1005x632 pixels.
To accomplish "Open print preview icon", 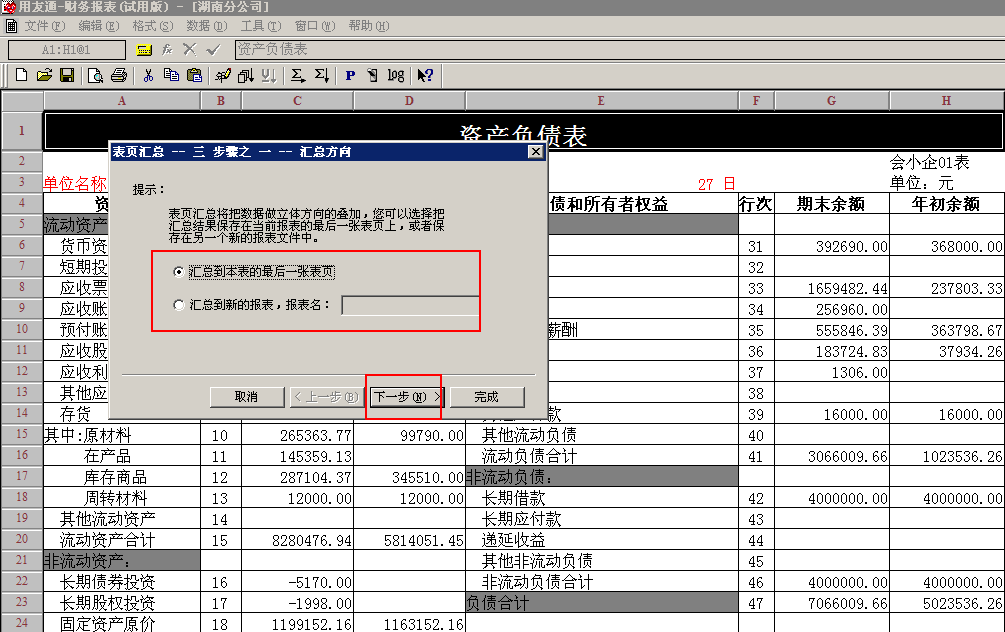I will pyautogui.click(x=96, y=76).
